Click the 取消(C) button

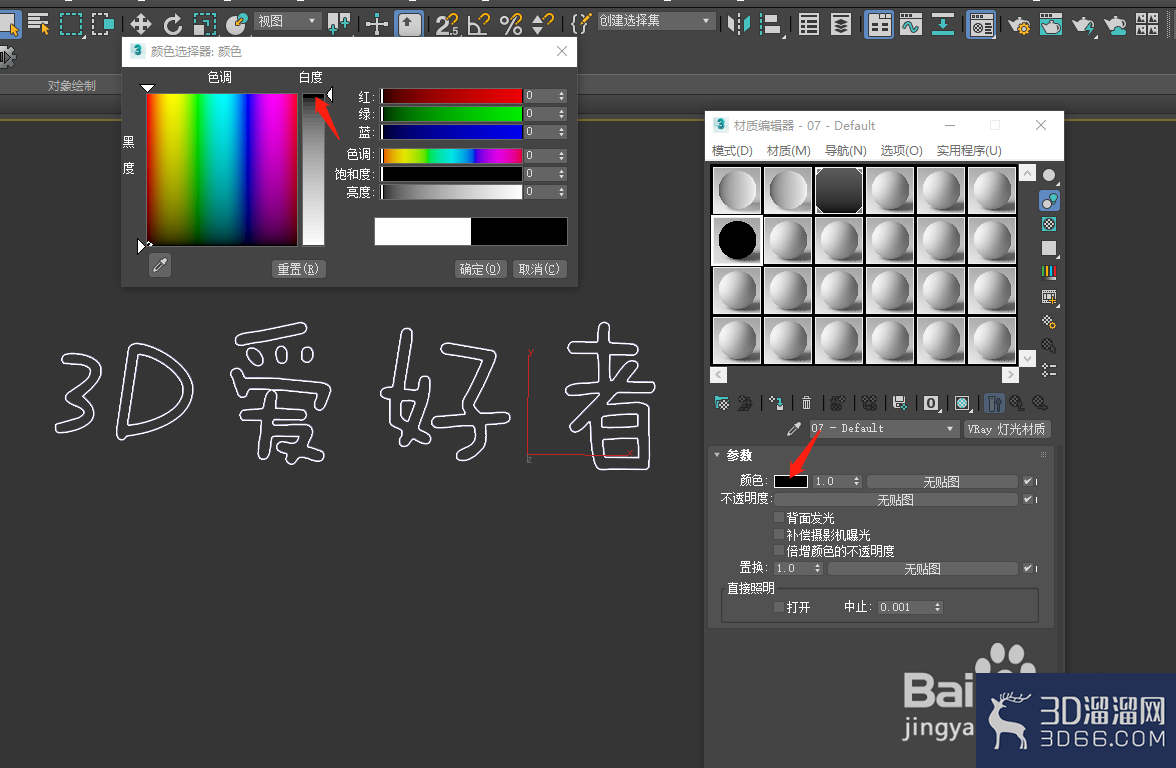click(x=539, y=268)
